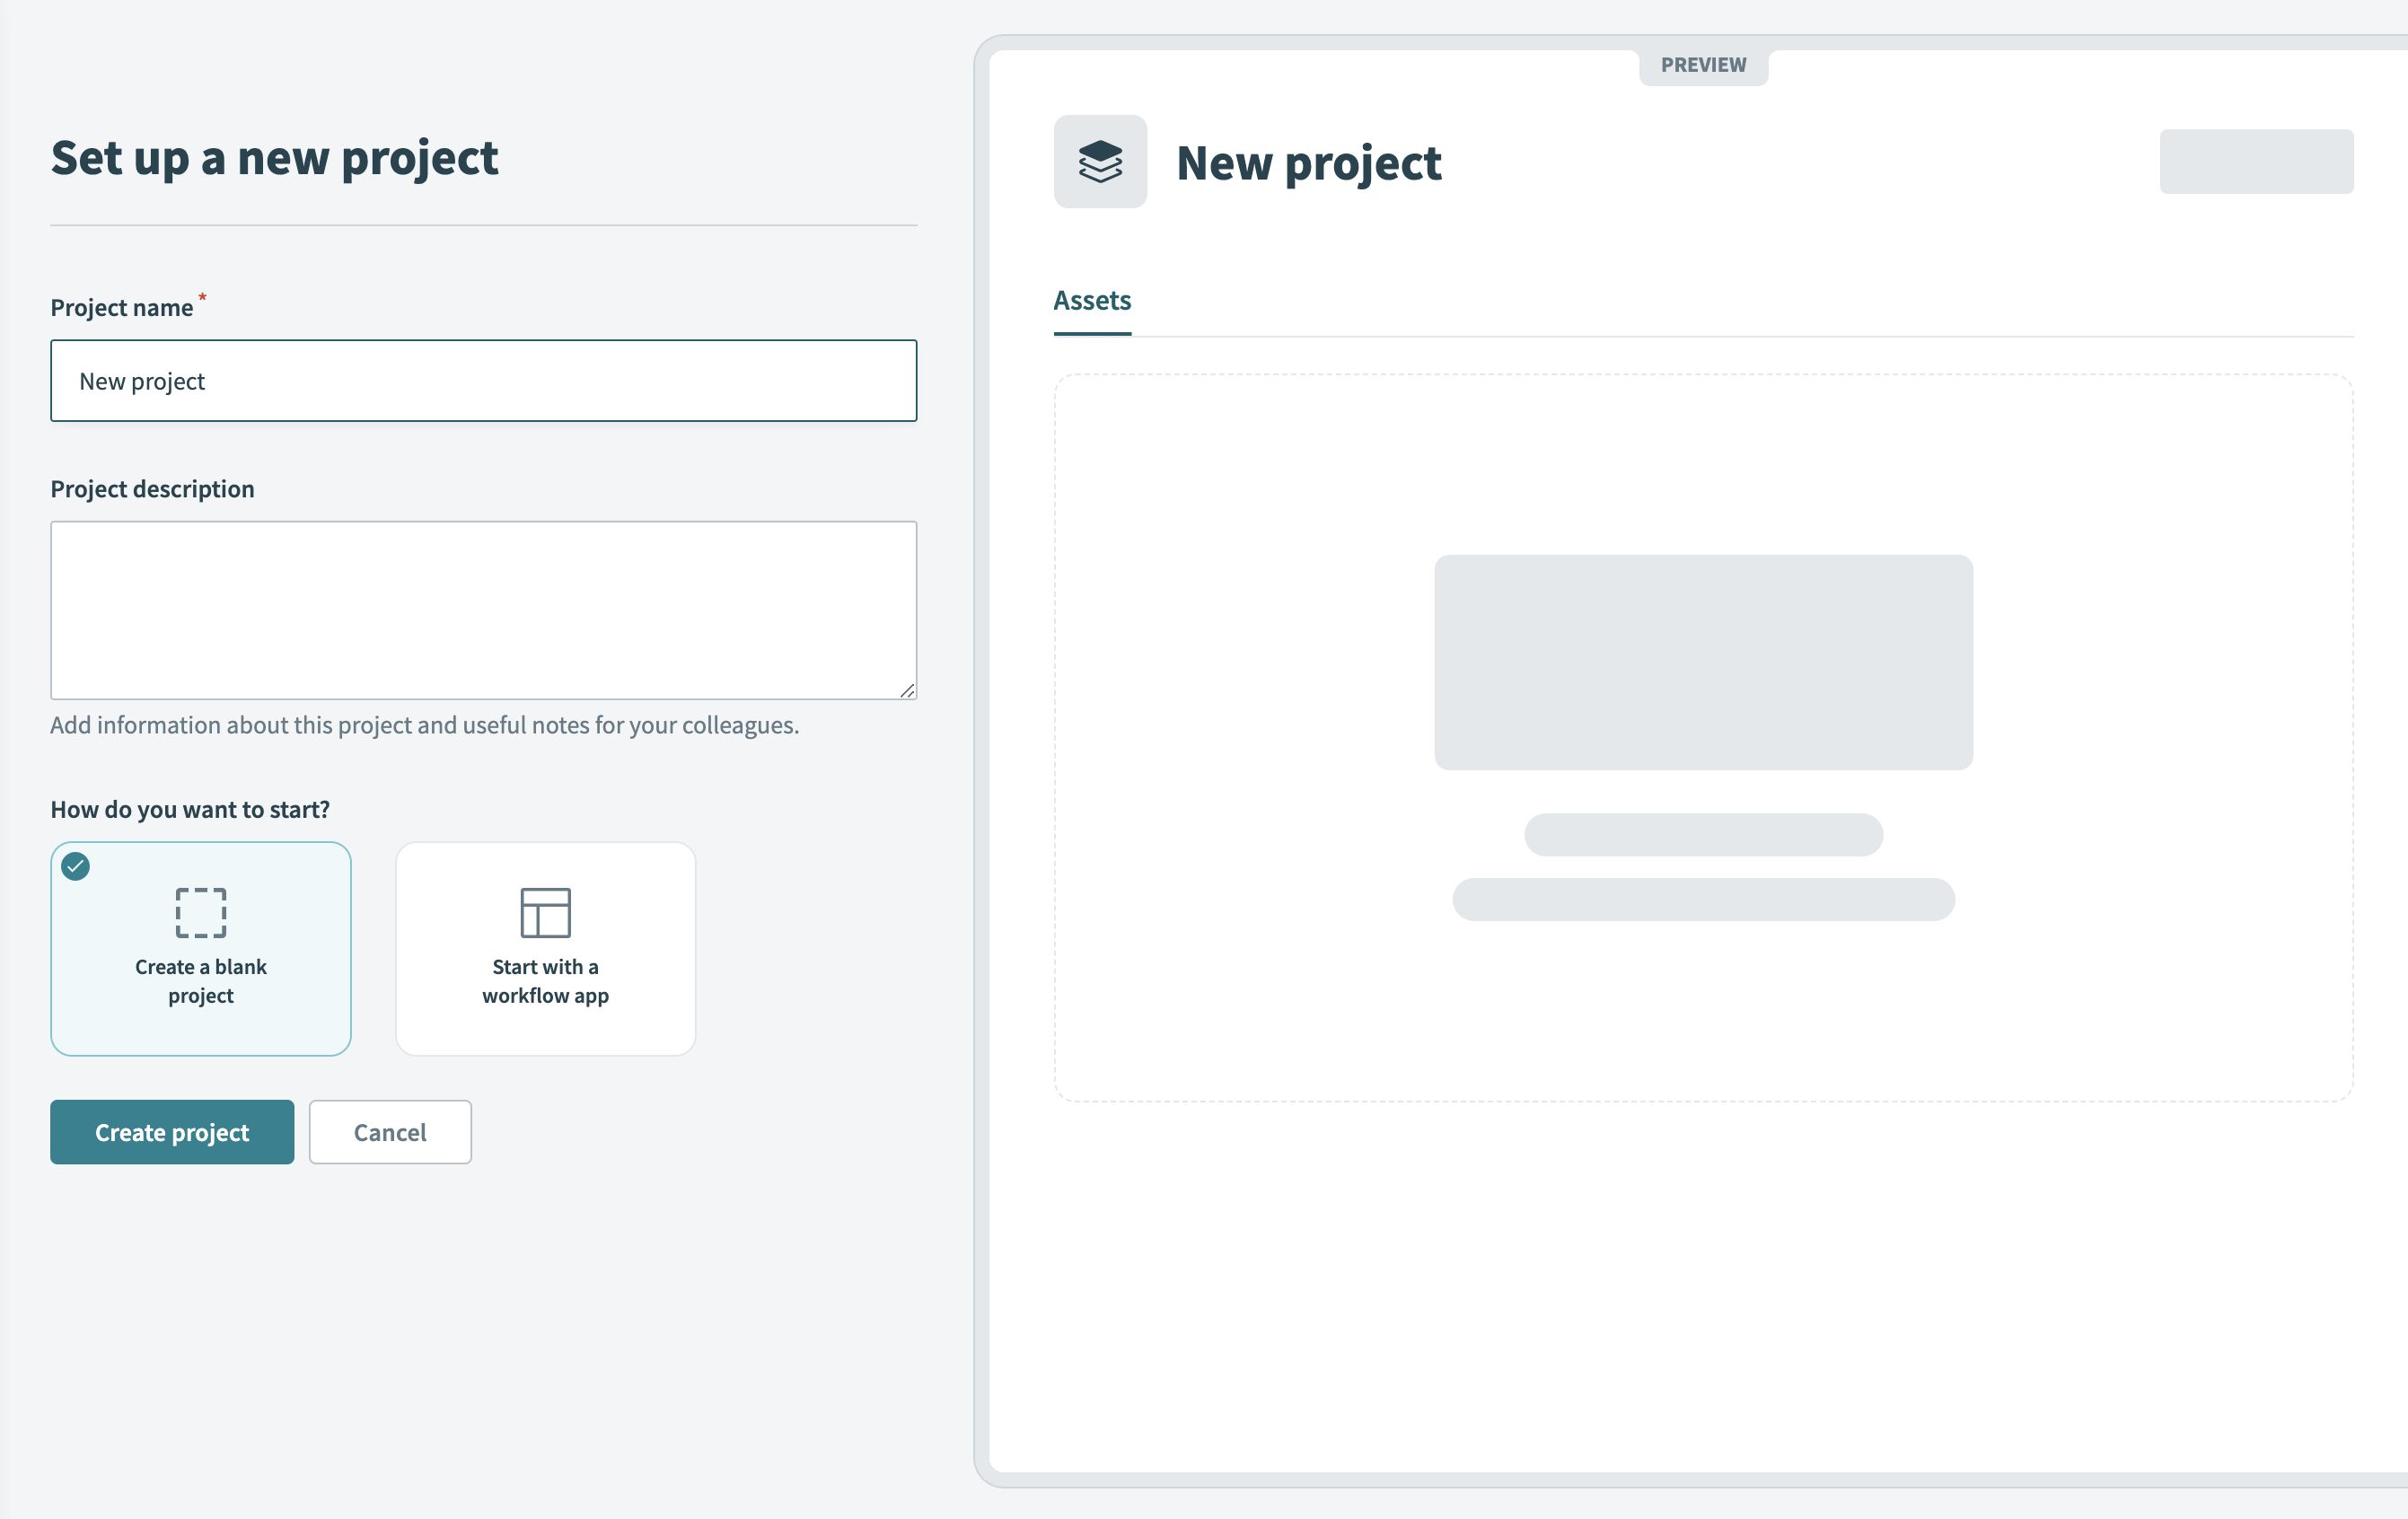Viewport: 2408px width, 1519px height.
Task: Click the textarea resize handle
Action: tap(908, 690)
